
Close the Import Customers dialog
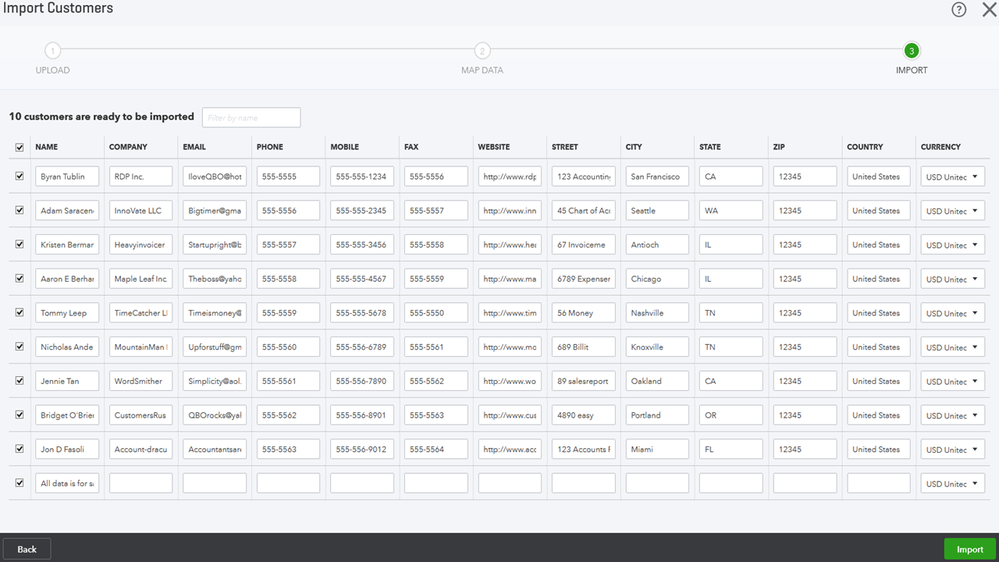point(989,10)
